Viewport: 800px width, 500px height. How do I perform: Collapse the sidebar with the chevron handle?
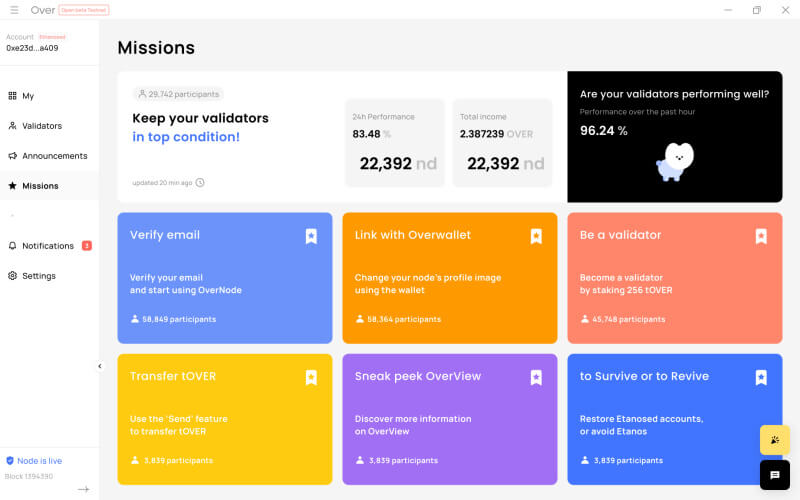click(x=99, y=366)
